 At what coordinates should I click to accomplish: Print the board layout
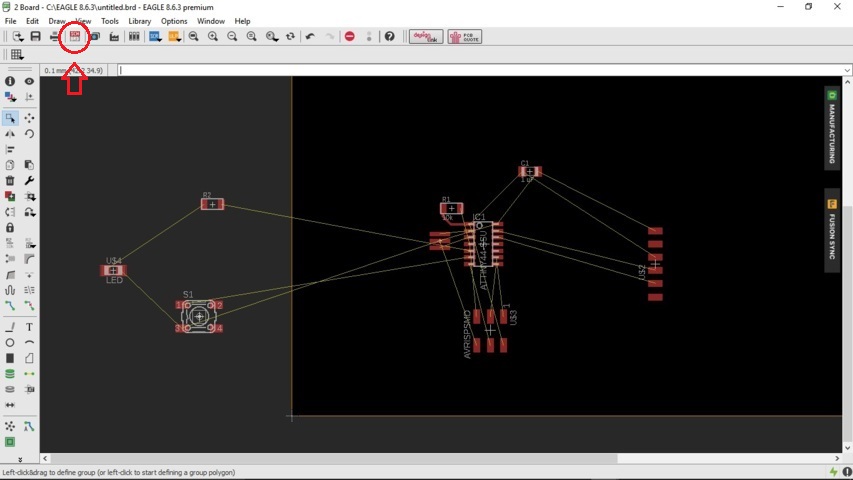pyautogui.click(x=54, y=36)
